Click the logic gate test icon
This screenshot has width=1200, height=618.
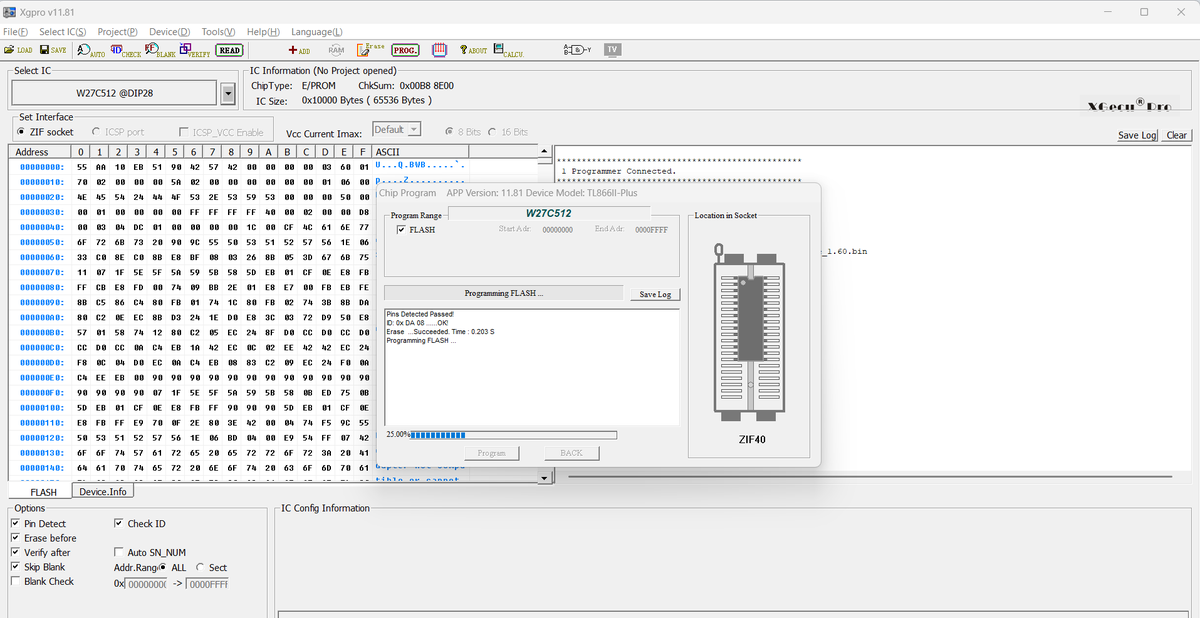point(578,50)
